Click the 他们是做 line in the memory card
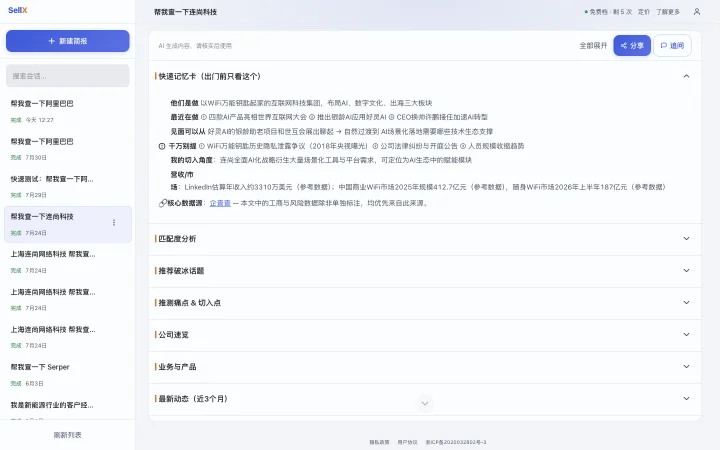This screenshot has height=450, width=720. coord(301,103)
